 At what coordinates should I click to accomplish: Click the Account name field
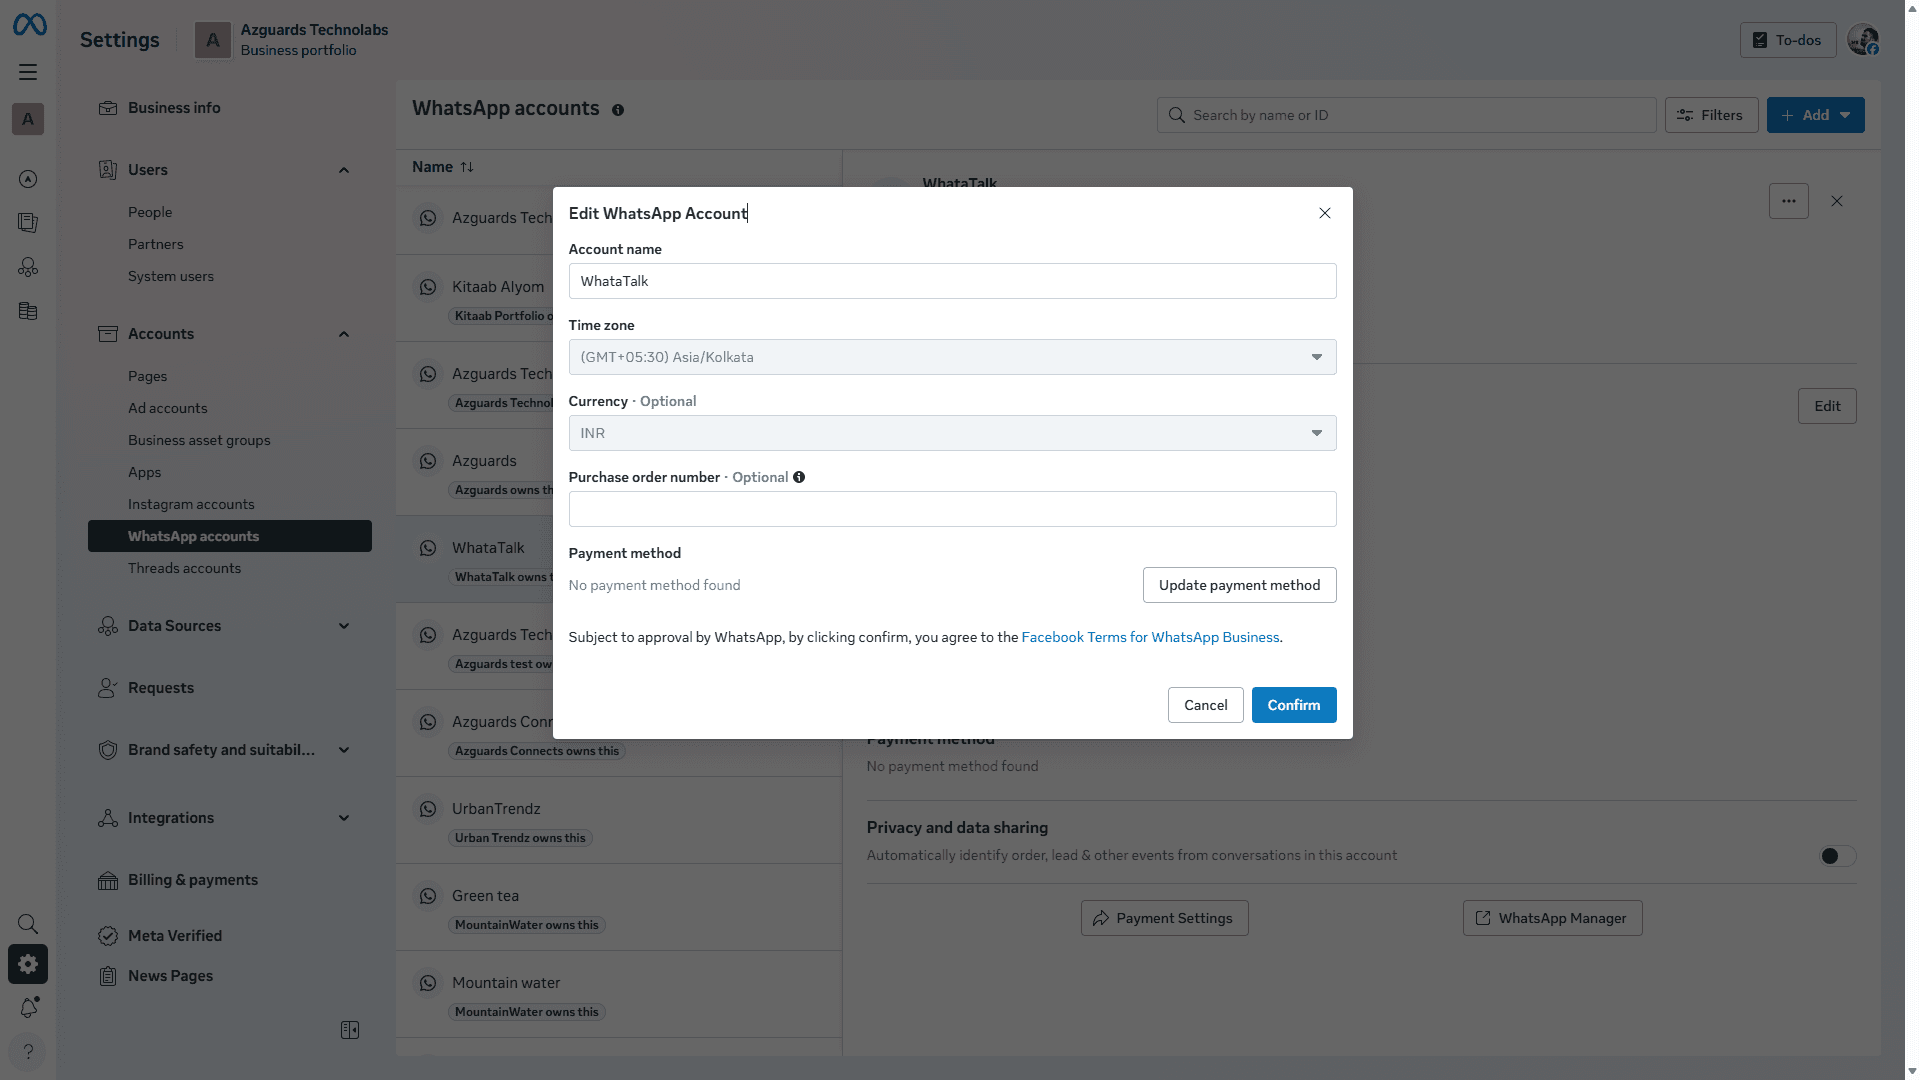click(952, 281)
